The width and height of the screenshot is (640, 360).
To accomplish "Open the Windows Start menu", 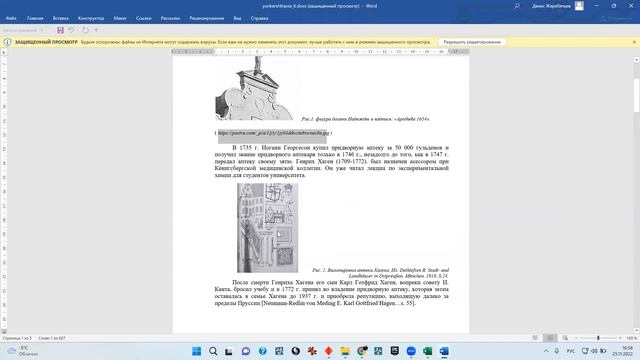I will pyautogui.click(x=196, y=351).
